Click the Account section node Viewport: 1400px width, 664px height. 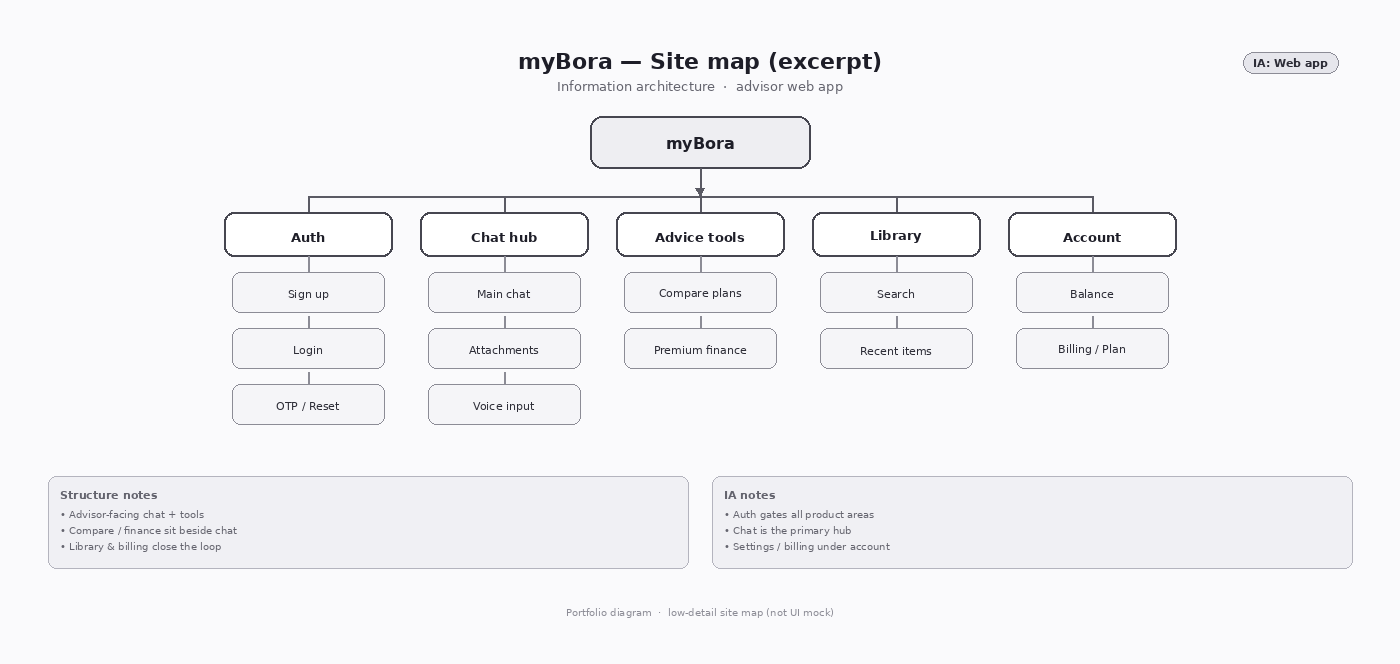[1092, 235]
